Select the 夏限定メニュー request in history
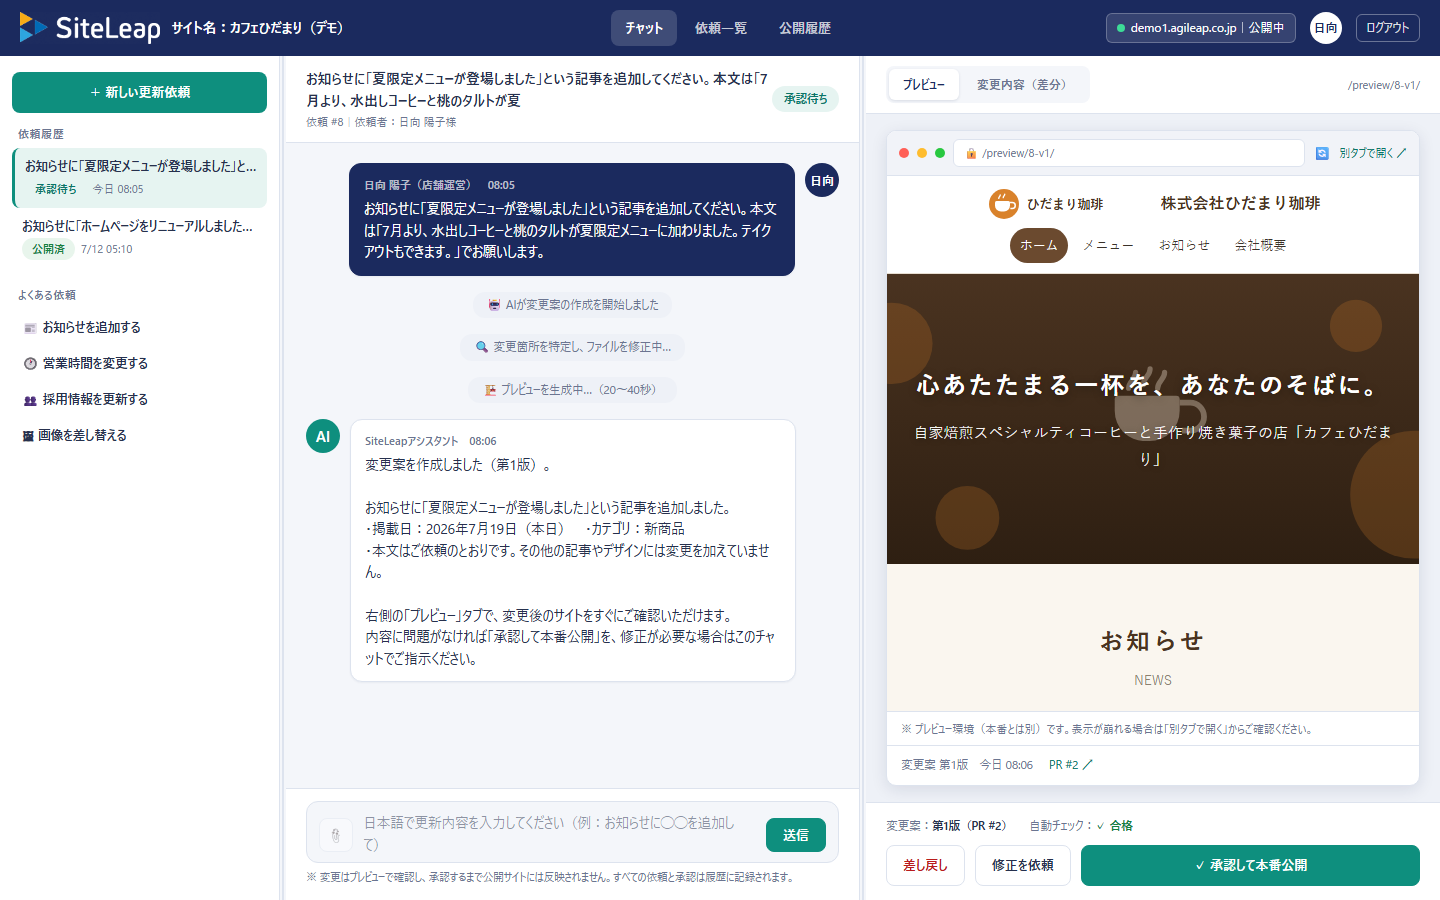The width and height of the screenshot is (1440, 900). [x=139, y=177]
